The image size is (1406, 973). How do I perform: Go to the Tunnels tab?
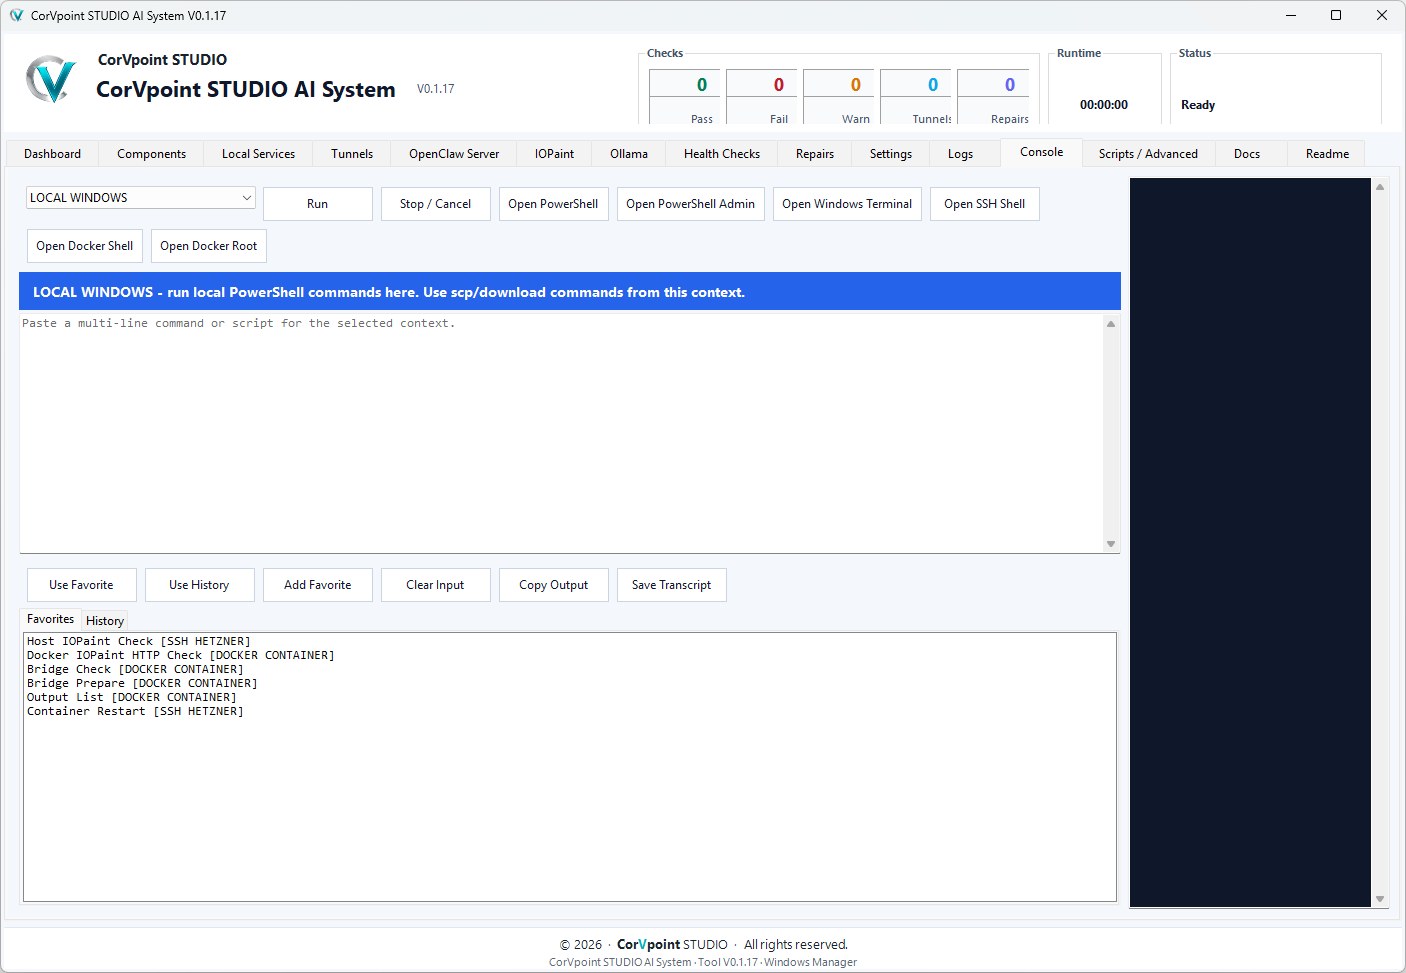(x=352, y=154)
